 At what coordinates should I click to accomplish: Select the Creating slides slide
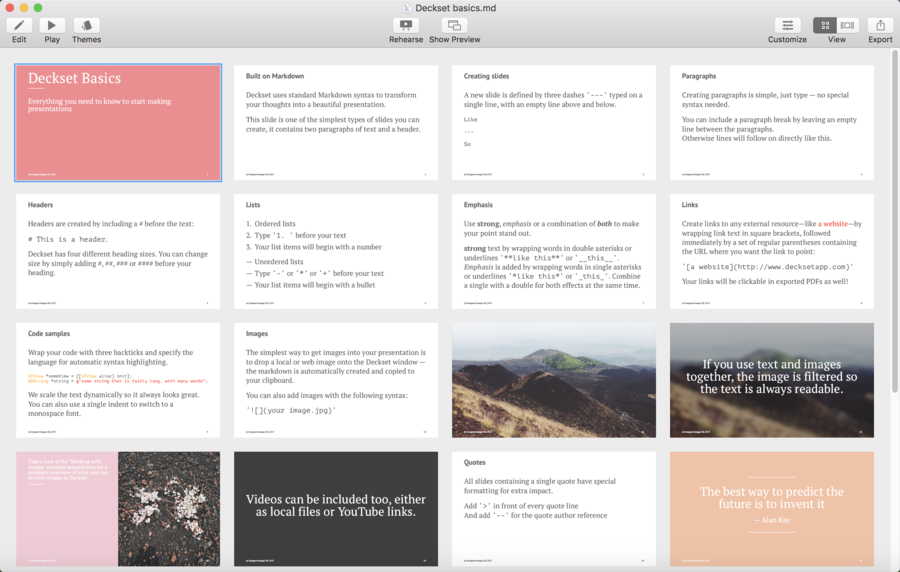coord(554,123)
